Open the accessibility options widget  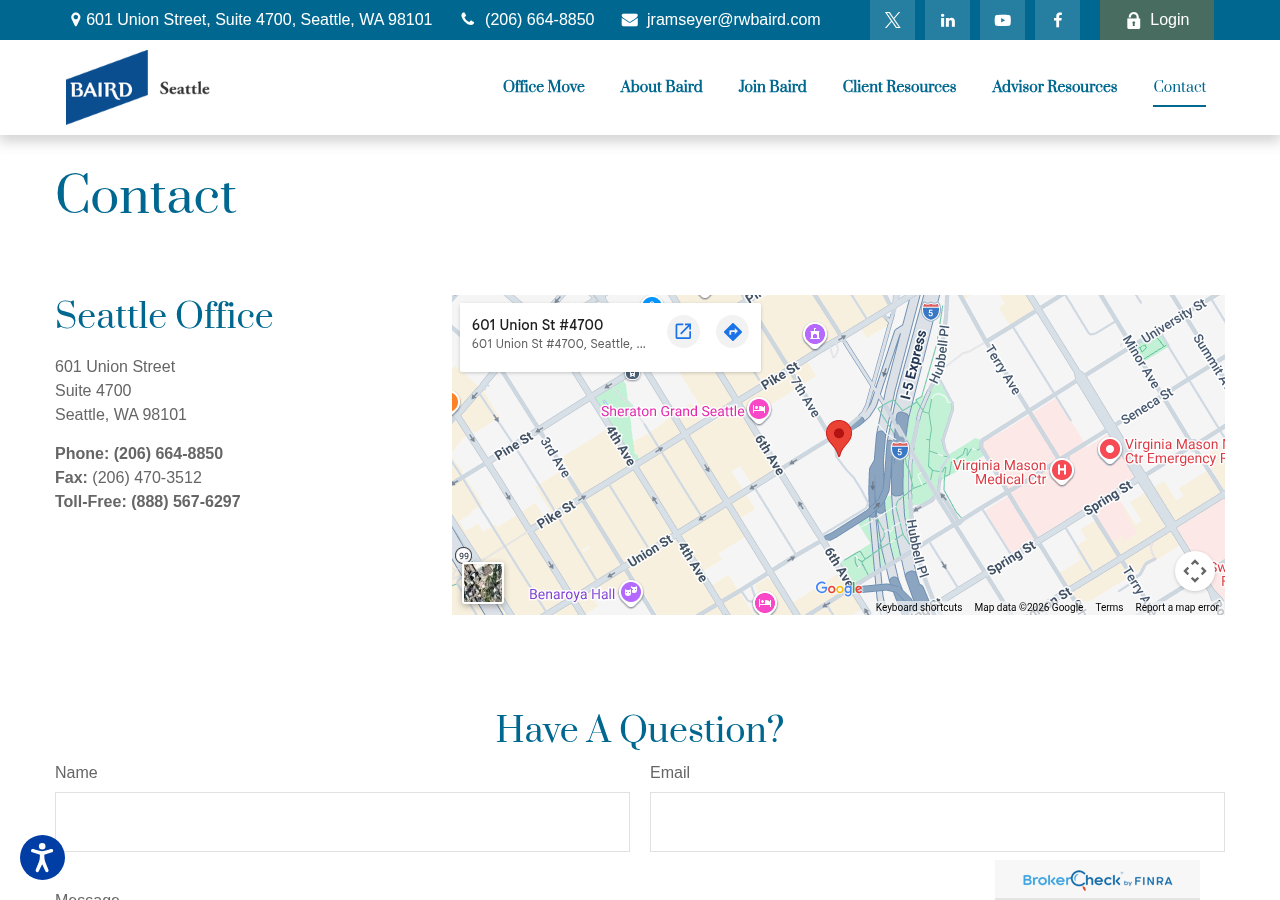pos(42,858)
